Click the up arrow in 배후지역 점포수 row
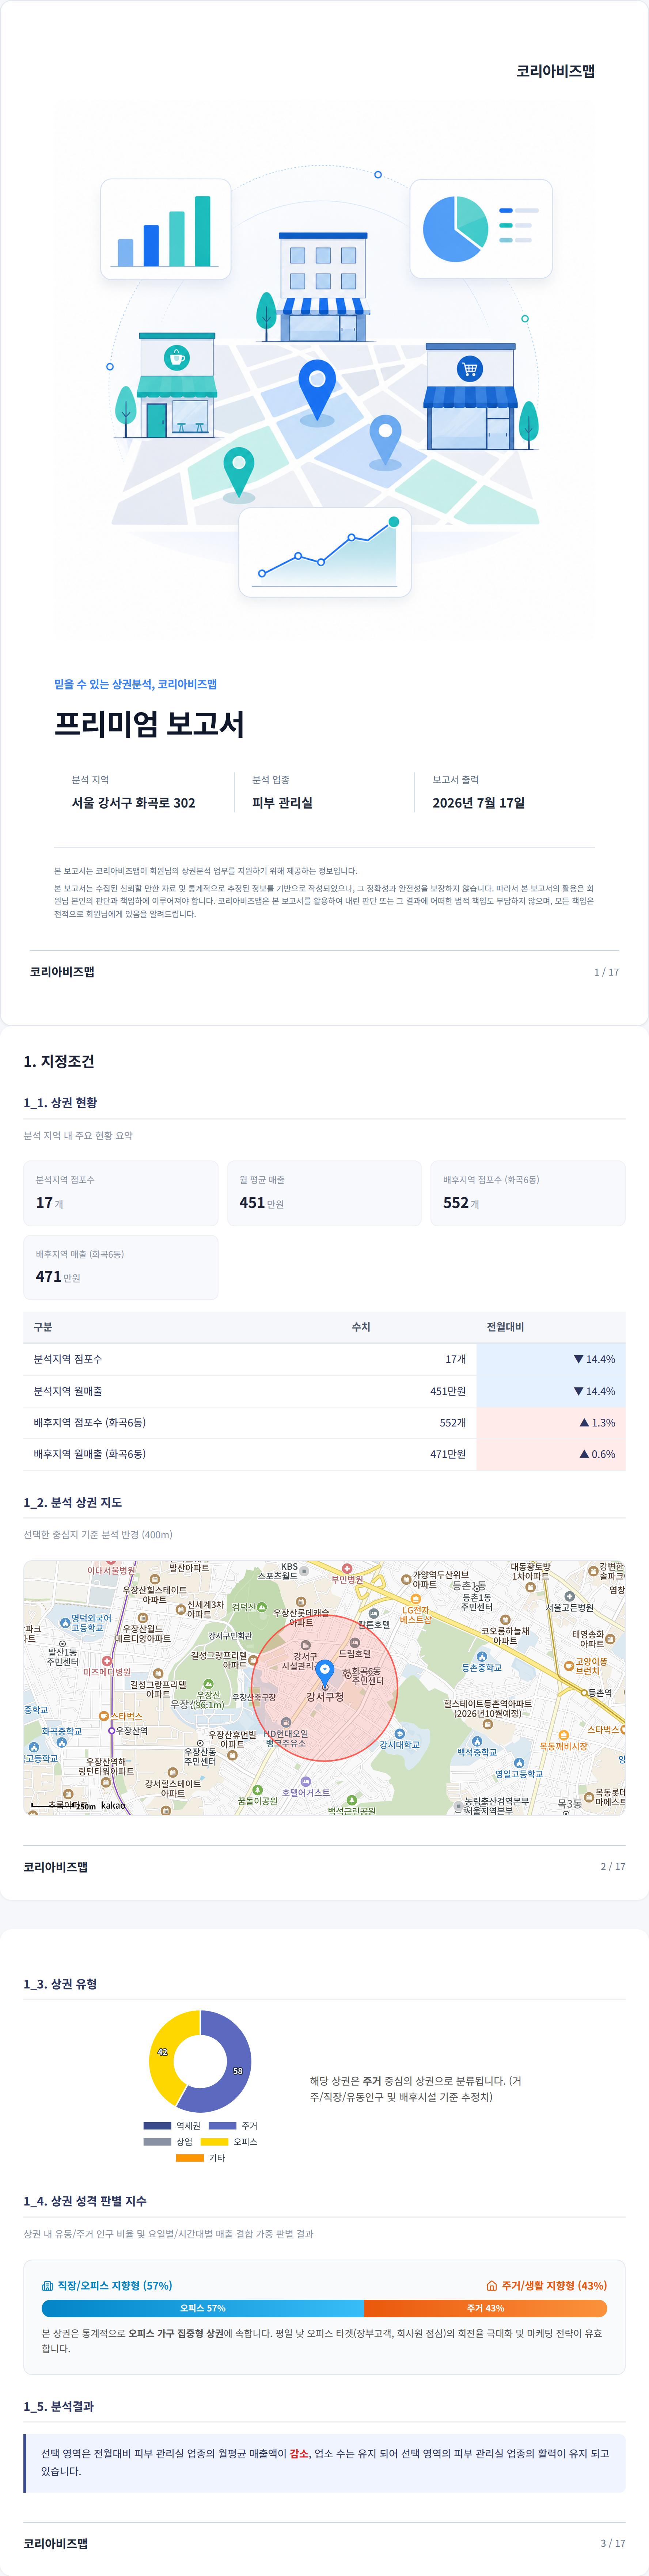The width and height of the screenshot is (649, 2576). tap(584, 1422)
